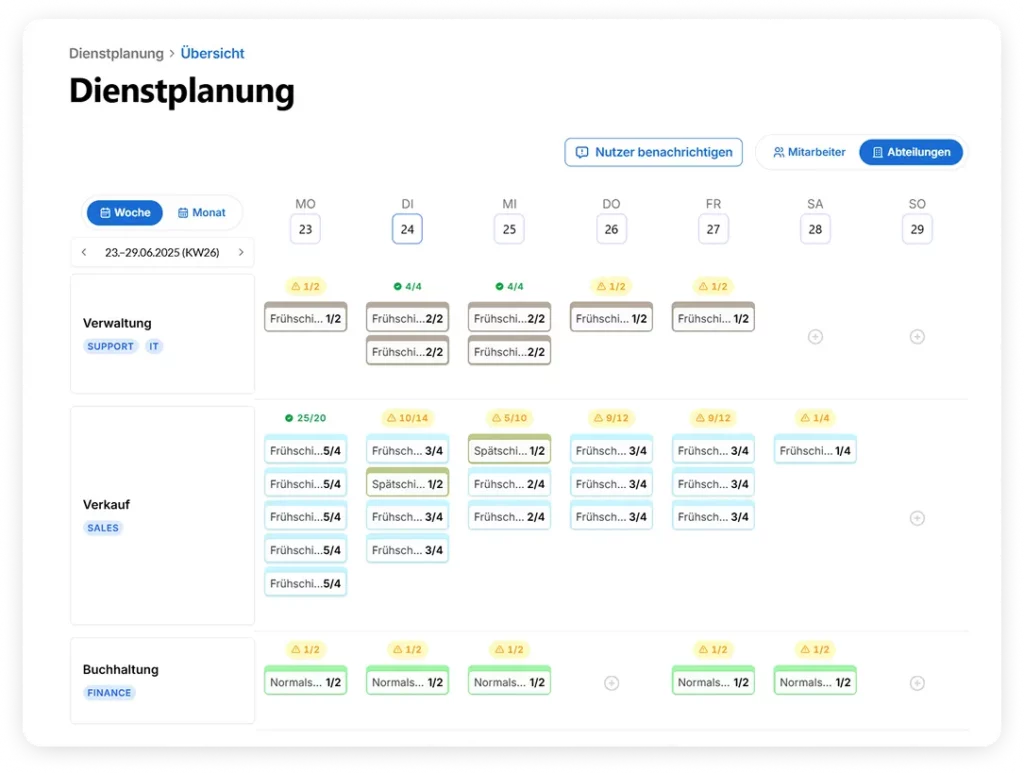
Task: Show Mitarbeiter view
Action: (x=809, y=152)
